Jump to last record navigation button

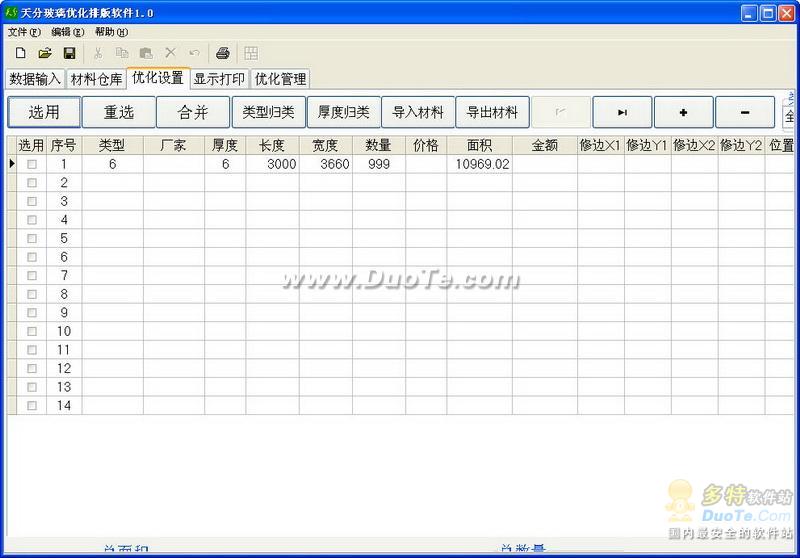(622, 112)
